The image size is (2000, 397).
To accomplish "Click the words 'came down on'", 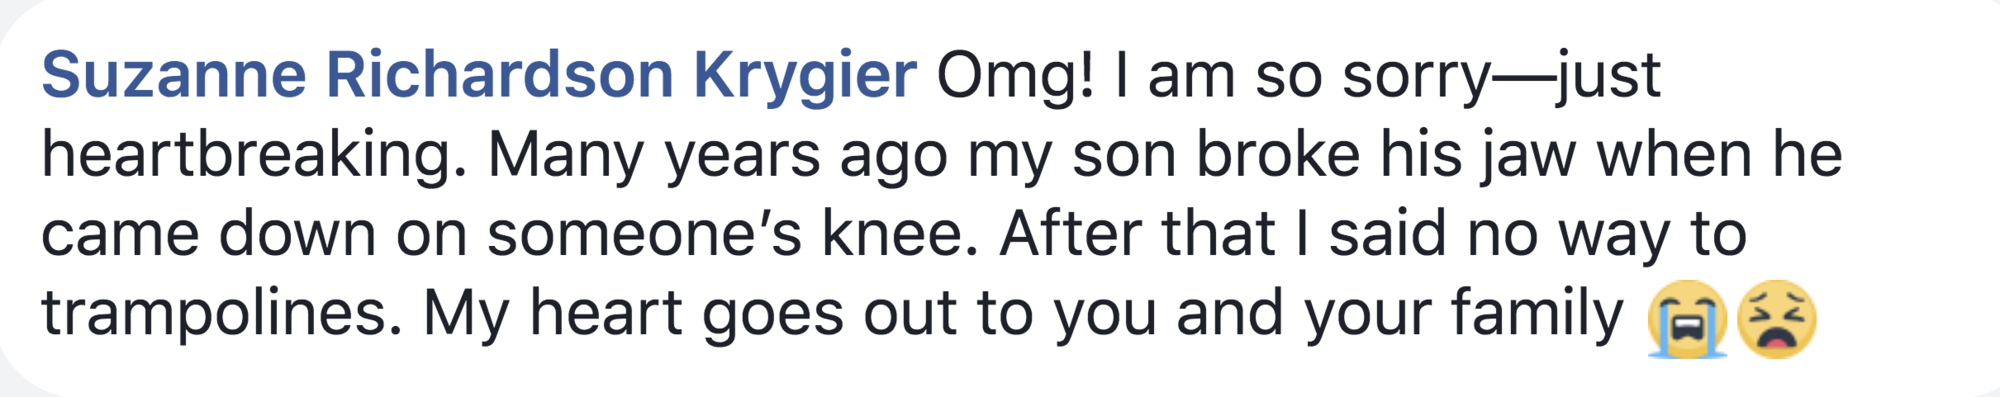I will (254, 236).
